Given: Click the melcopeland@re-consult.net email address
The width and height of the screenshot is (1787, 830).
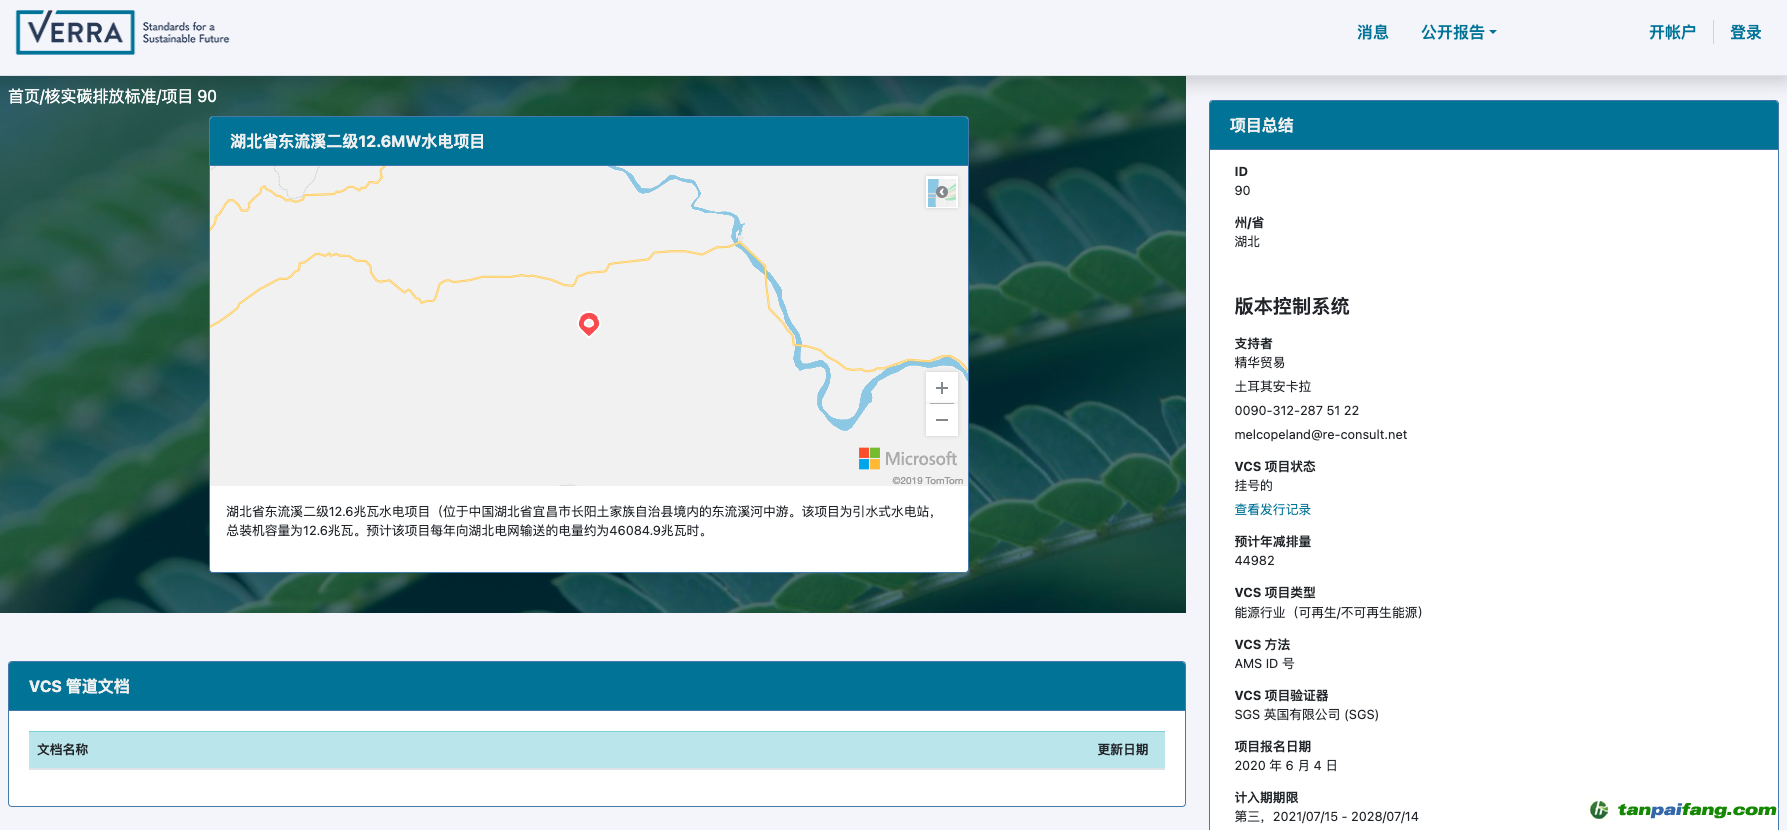Looking at the screenshot, I should (1320, 434).
